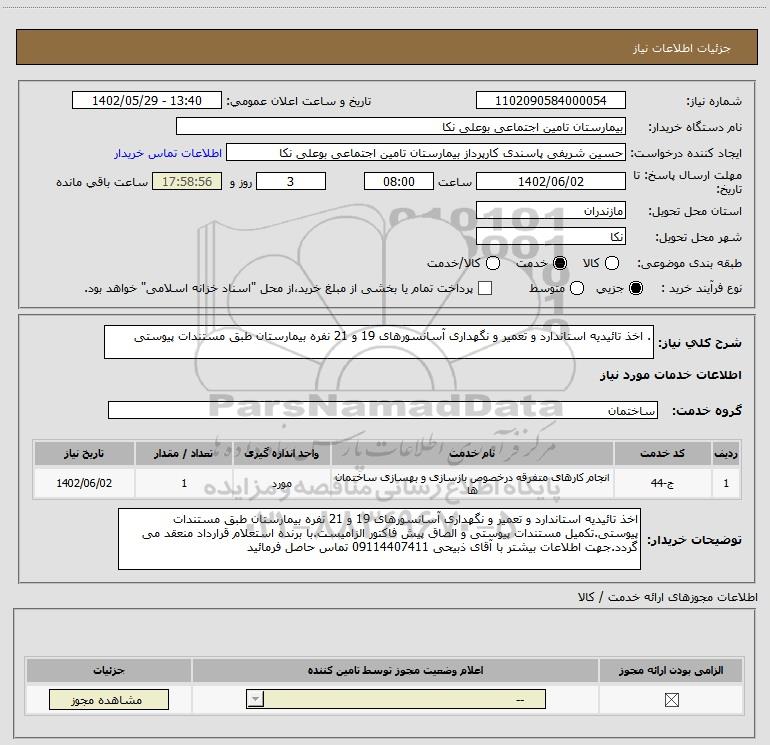Click the نام خدمت column header
This screenshot has height=745, width=770.
(472, 453)
